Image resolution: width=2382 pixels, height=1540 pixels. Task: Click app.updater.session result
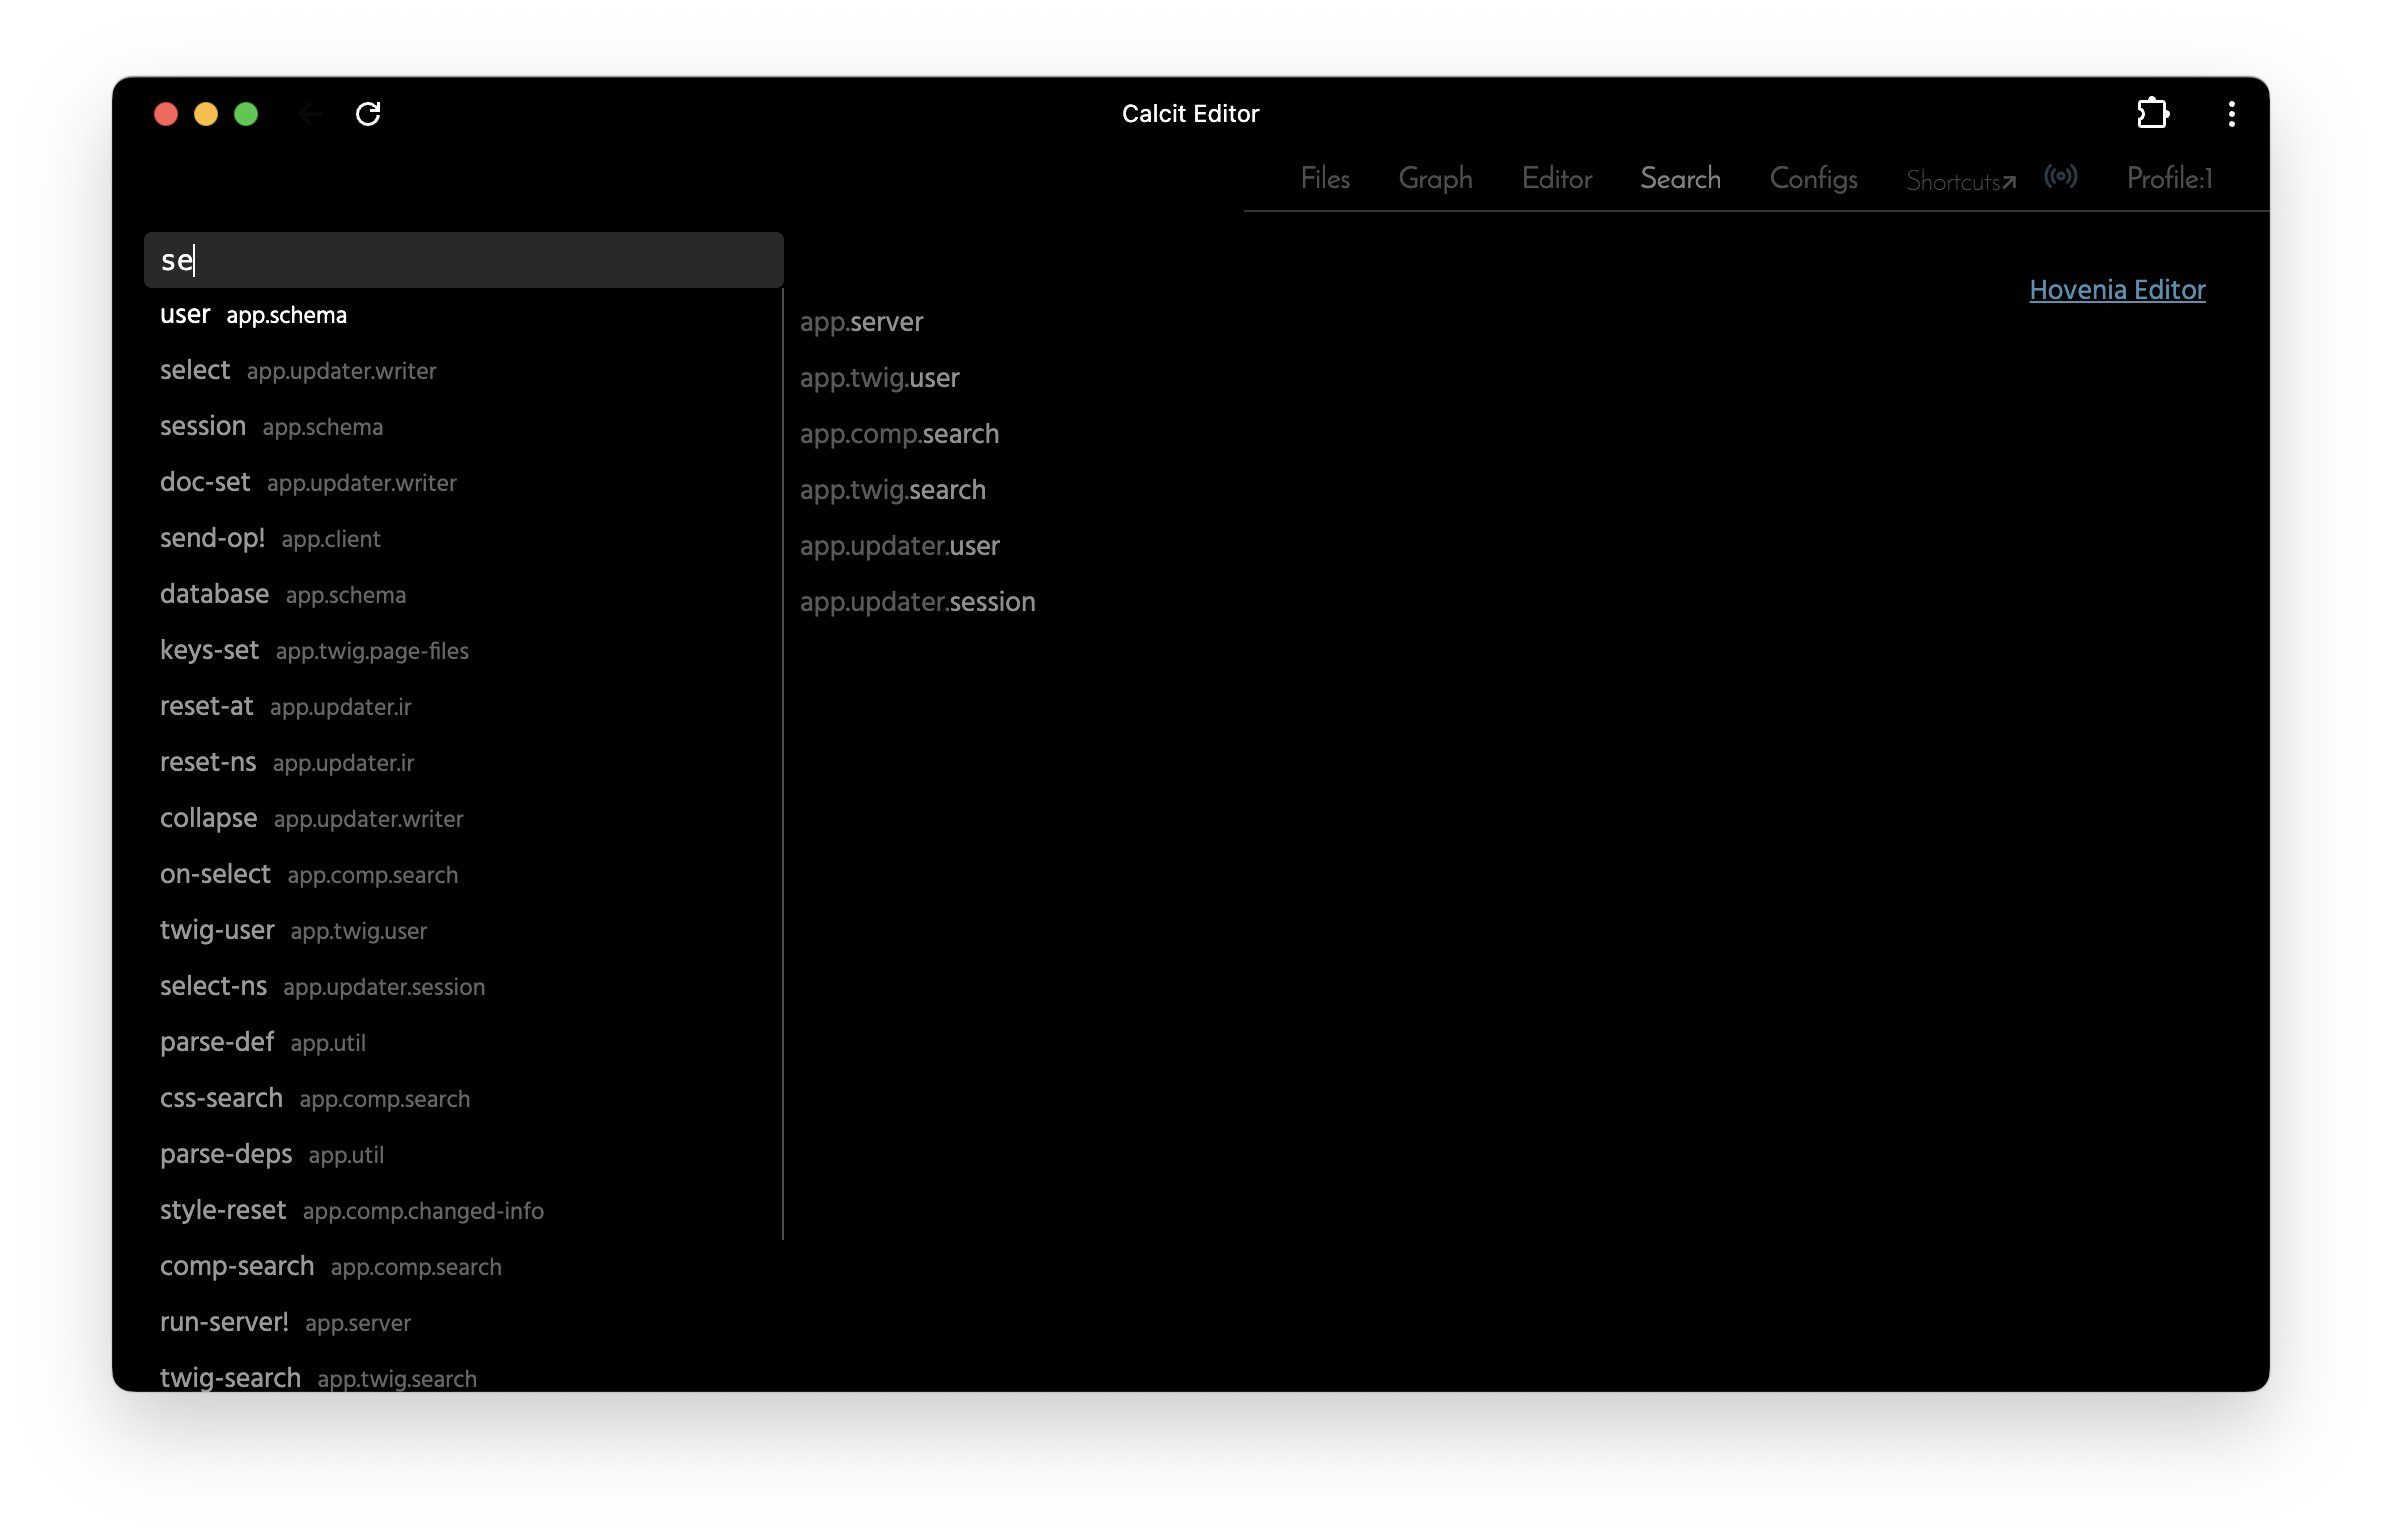pyautogui.click(x=918, y=601)
